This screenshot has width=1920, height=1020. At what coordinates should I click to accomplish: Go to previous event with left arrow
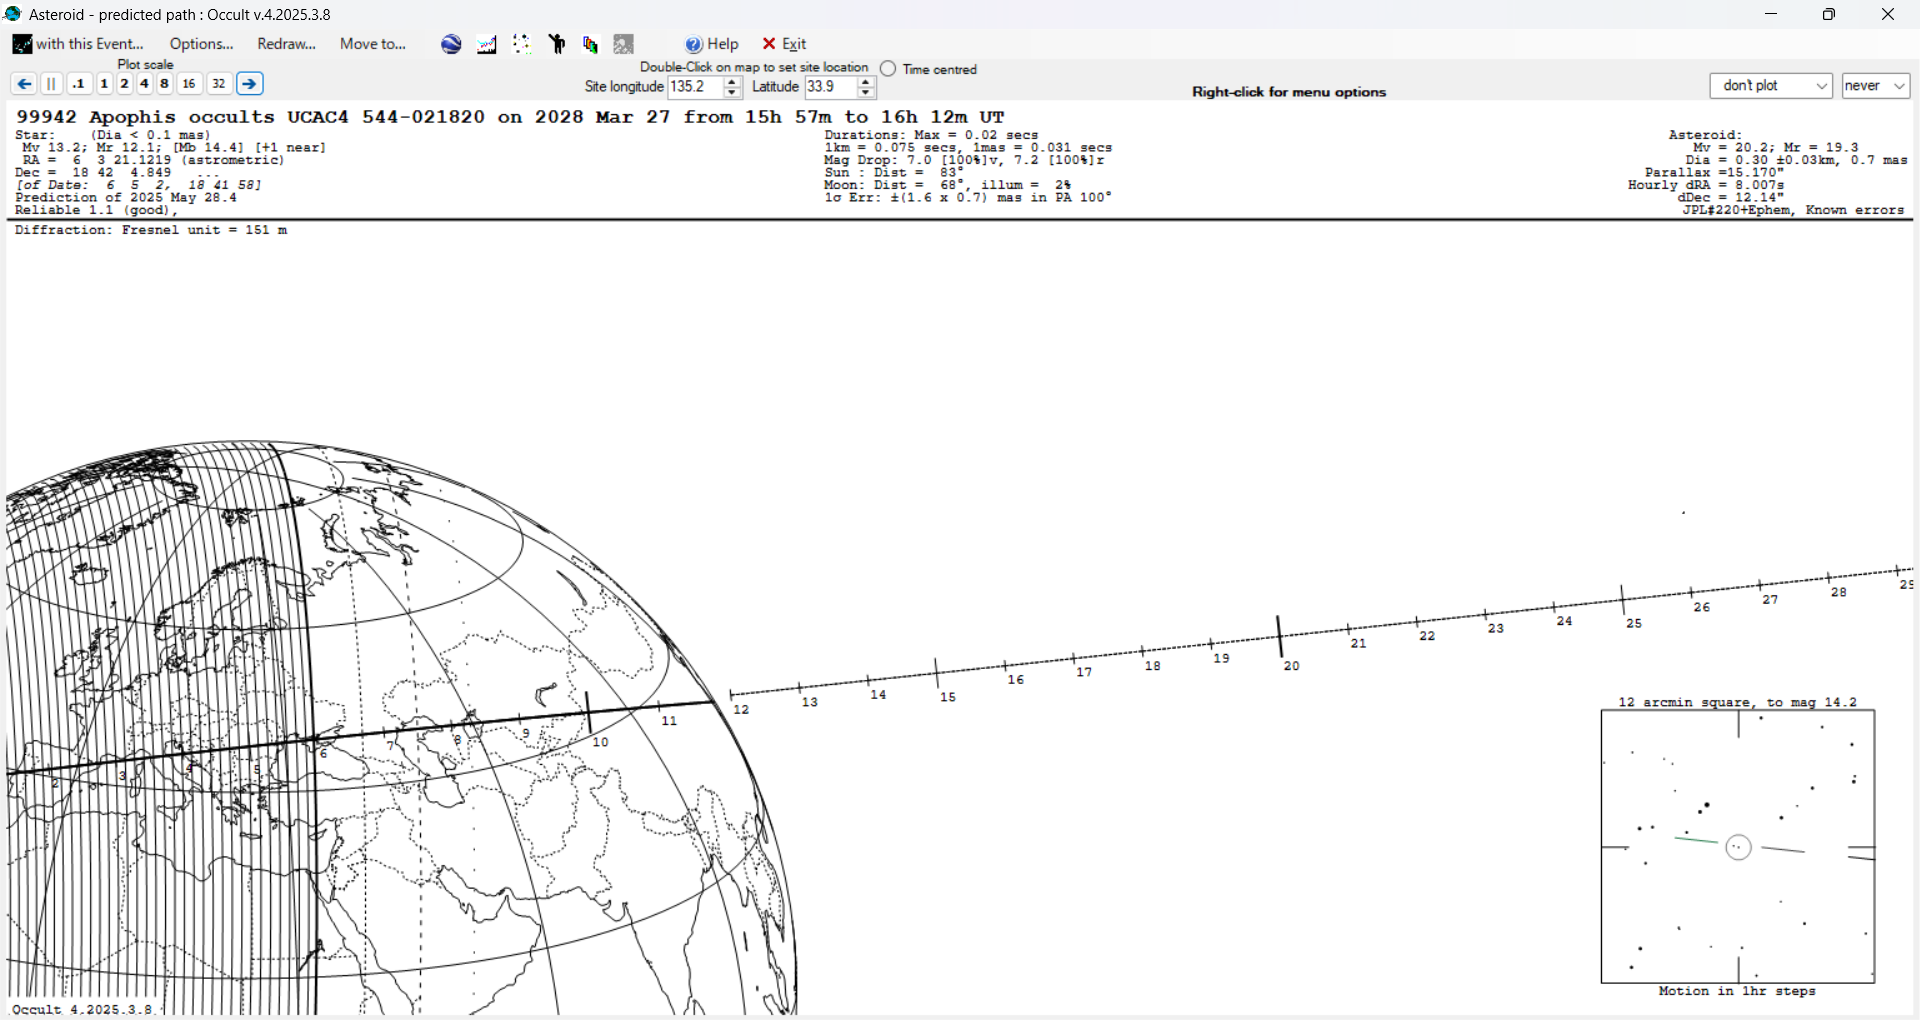tap(24, 84)
